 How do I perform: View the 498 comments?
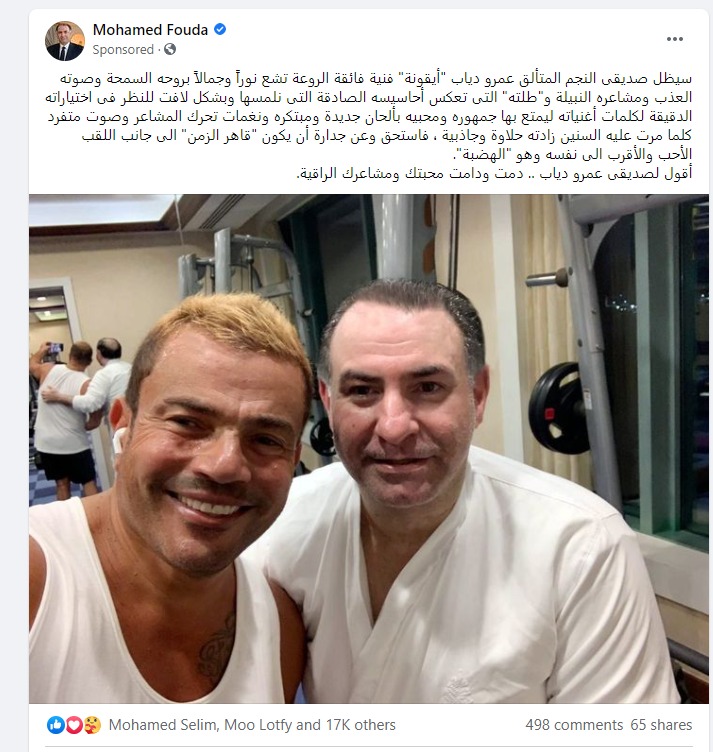click(574, 725)
